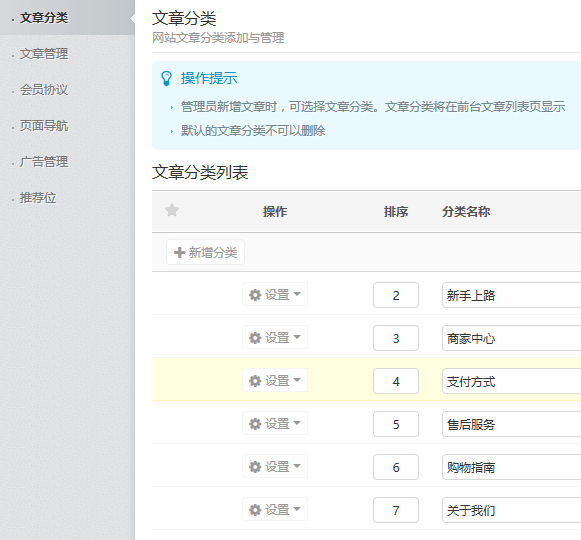The height and width of the screenshot is (540, 581).
Task: Open 广告管理 sidebar entry
Action: coord(44,162)
